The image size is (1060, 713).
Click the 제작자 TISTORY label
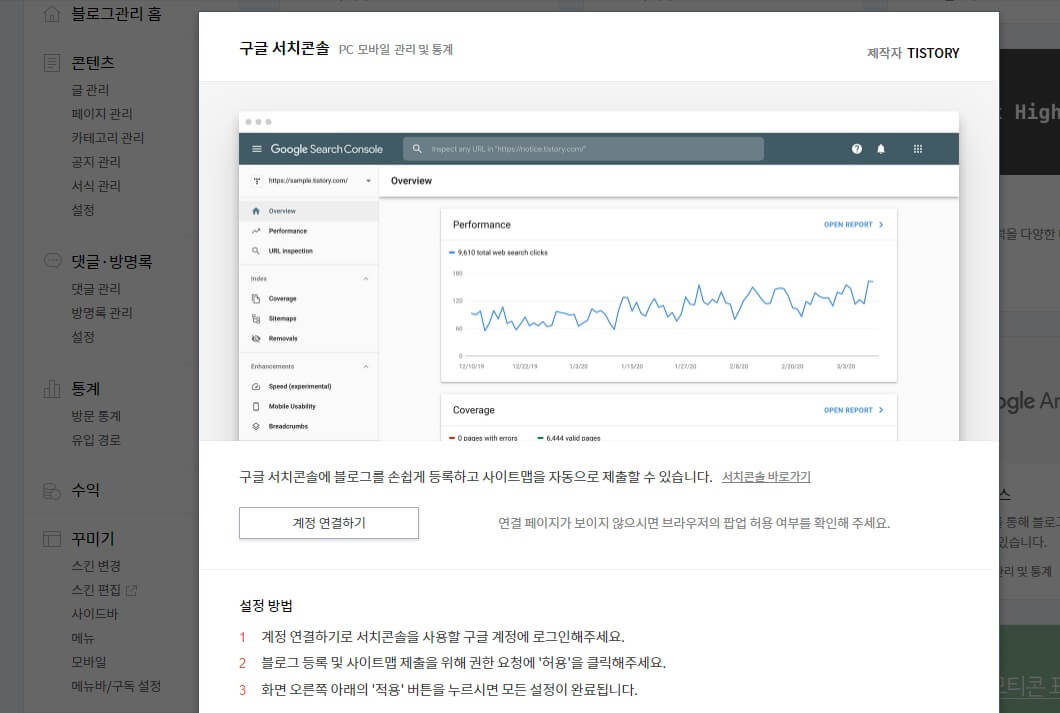point(913,53)
